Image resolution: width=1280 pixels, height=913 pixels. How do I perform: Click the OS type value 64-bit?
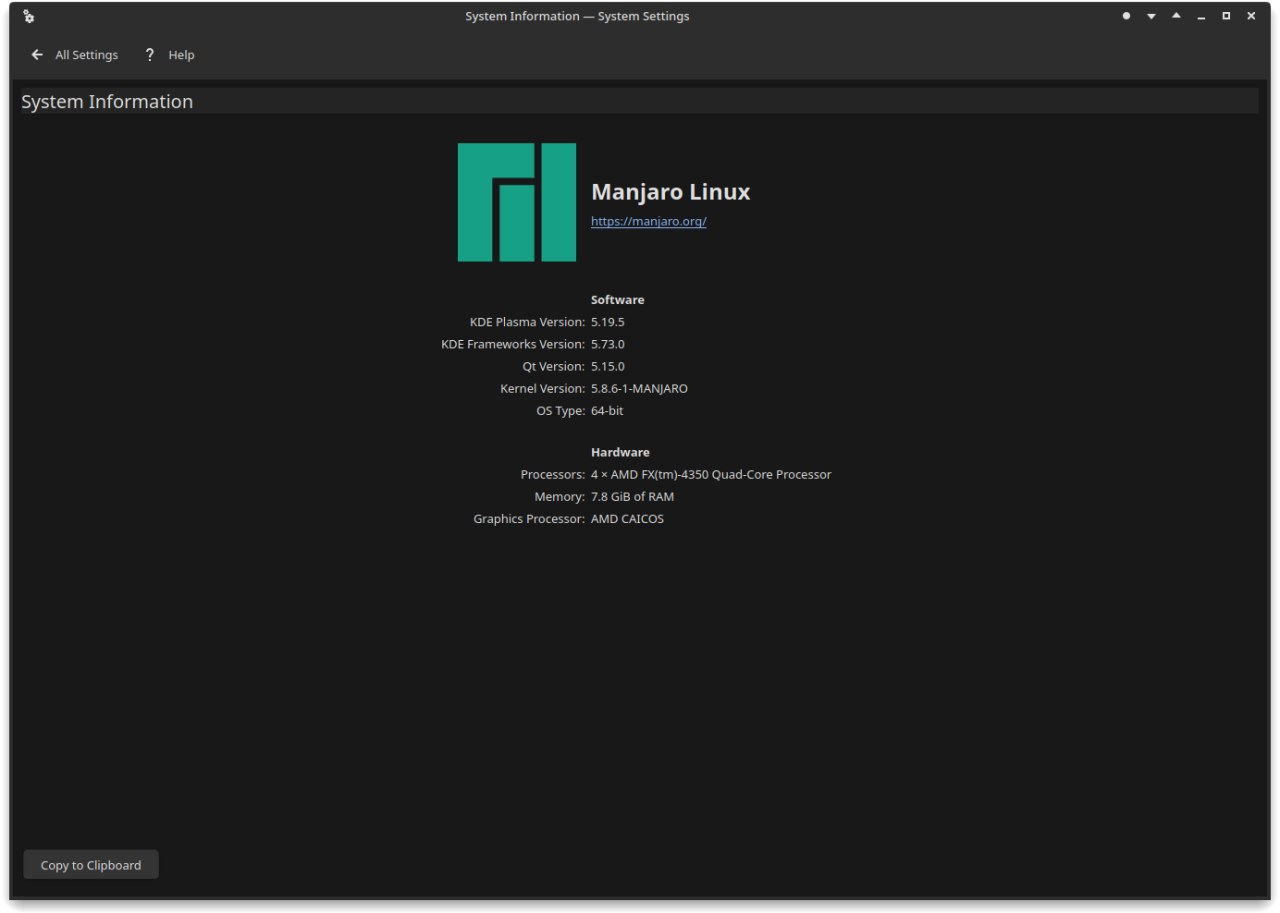607,410
